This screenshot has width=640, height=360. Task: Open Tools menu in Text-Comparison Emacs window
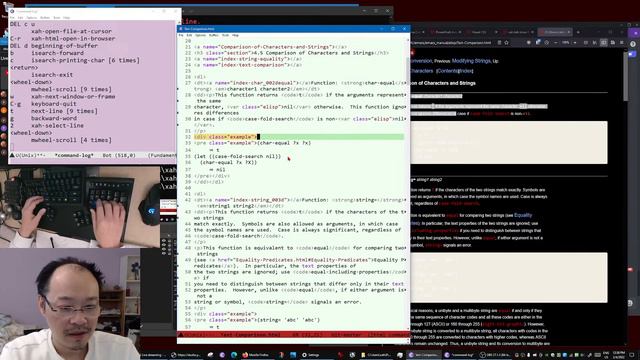click(225, 36)
